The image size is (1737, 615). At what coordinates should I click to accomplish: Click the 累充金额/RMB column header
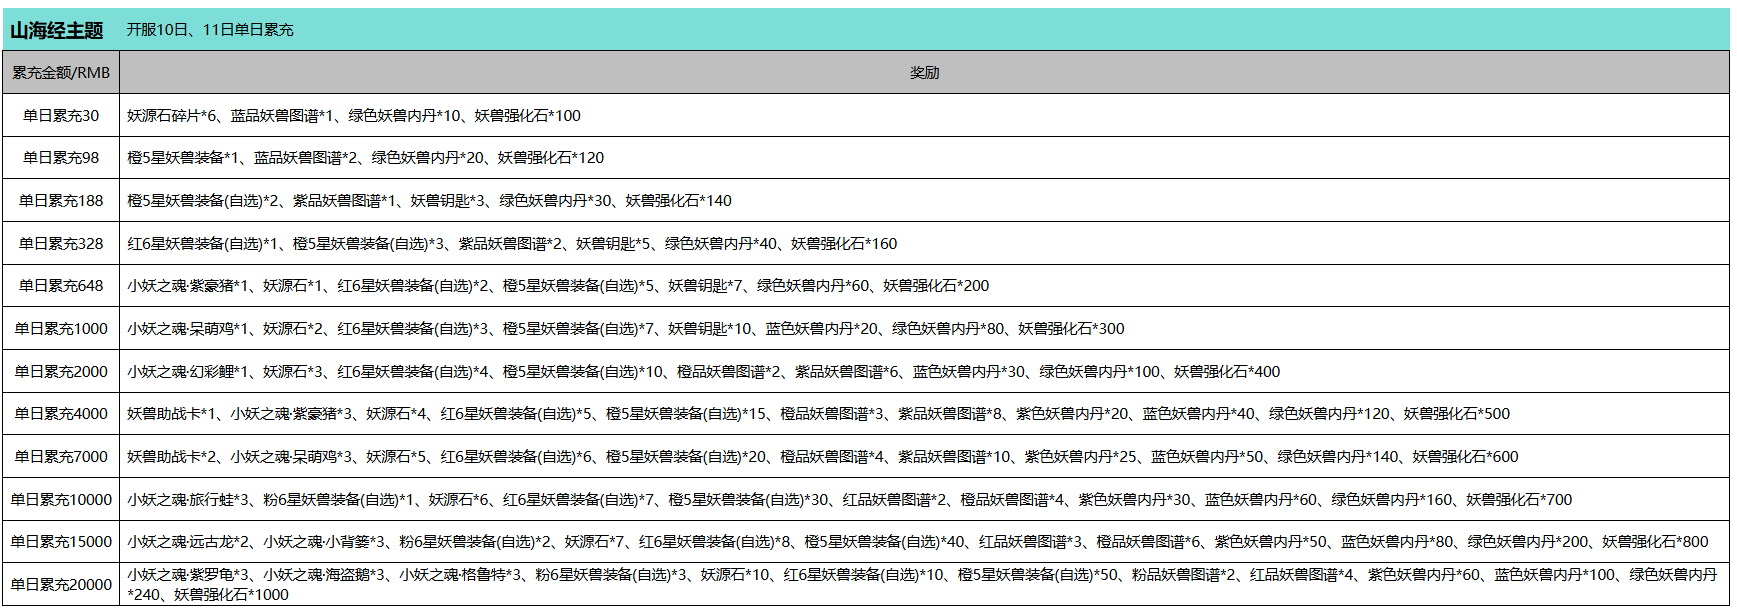click(61, 73)
